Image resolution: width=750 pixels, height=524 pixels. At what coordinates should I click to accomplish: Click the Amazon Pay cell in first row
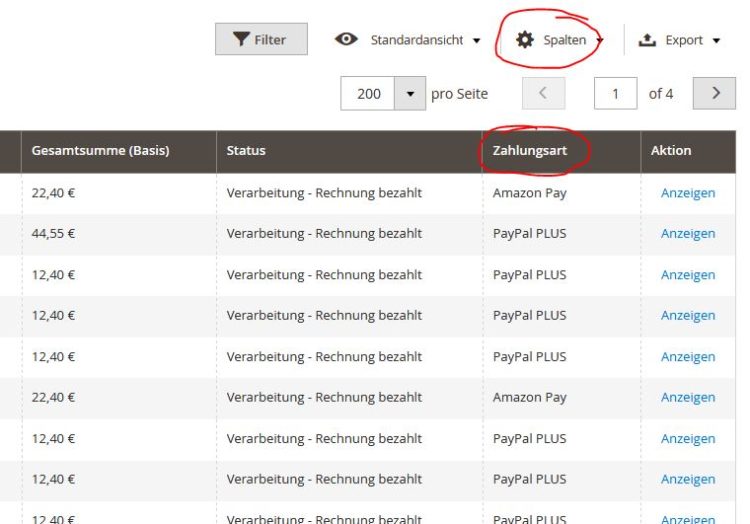[529, 193]
